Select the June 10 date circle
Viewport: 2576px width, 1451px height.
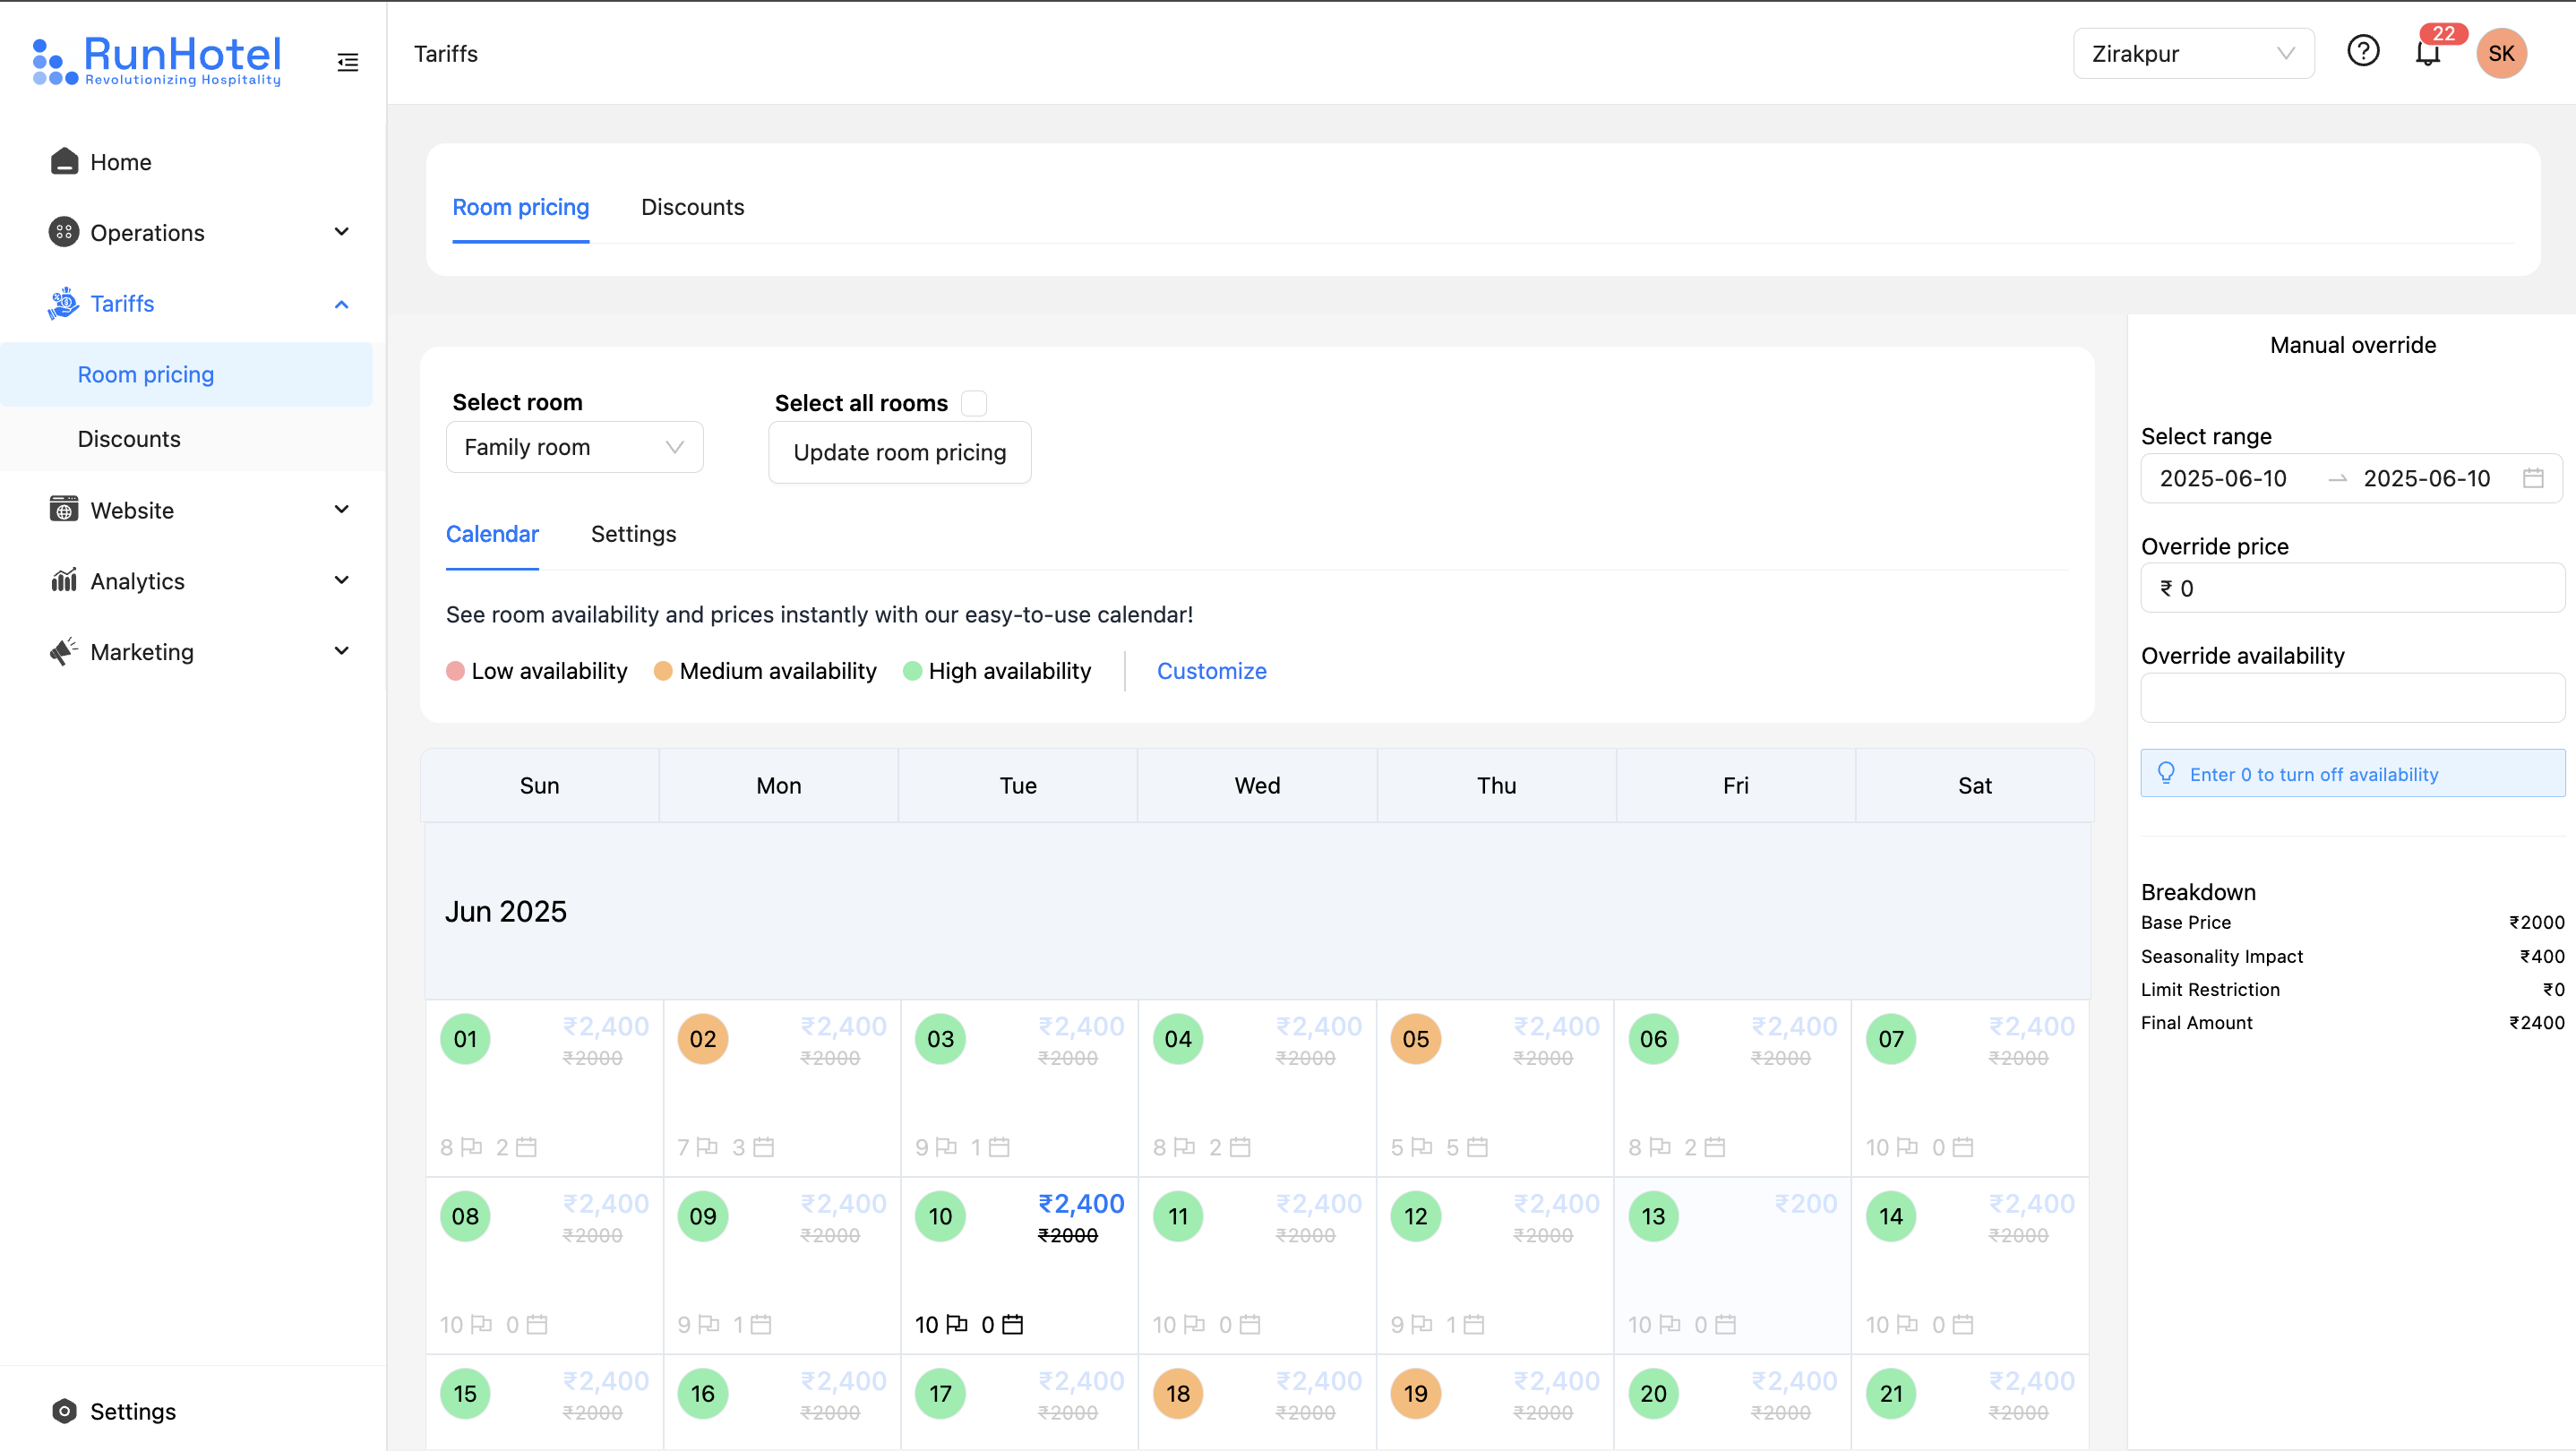(x=940, y=1216)
